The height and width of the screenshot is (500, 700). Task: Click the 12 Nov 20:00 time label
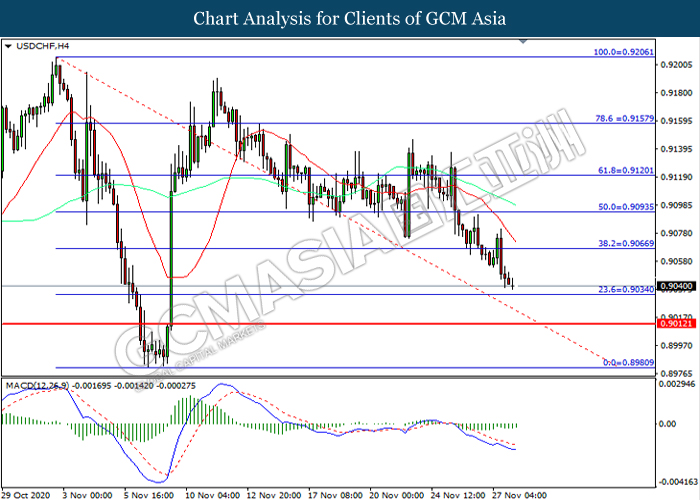click(x=274, y=496)
